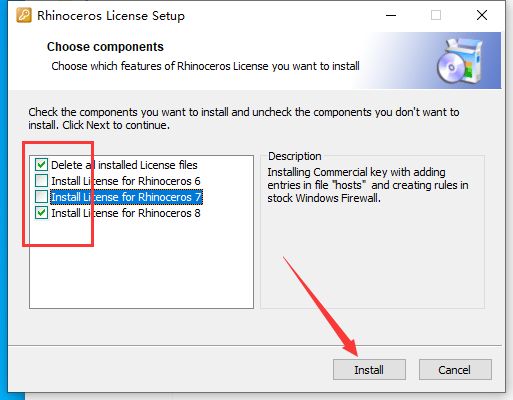Enable the Rhinoceros 6 license checkbox
Viewport: 513px width, 400px height.
(x=41, y=181)
